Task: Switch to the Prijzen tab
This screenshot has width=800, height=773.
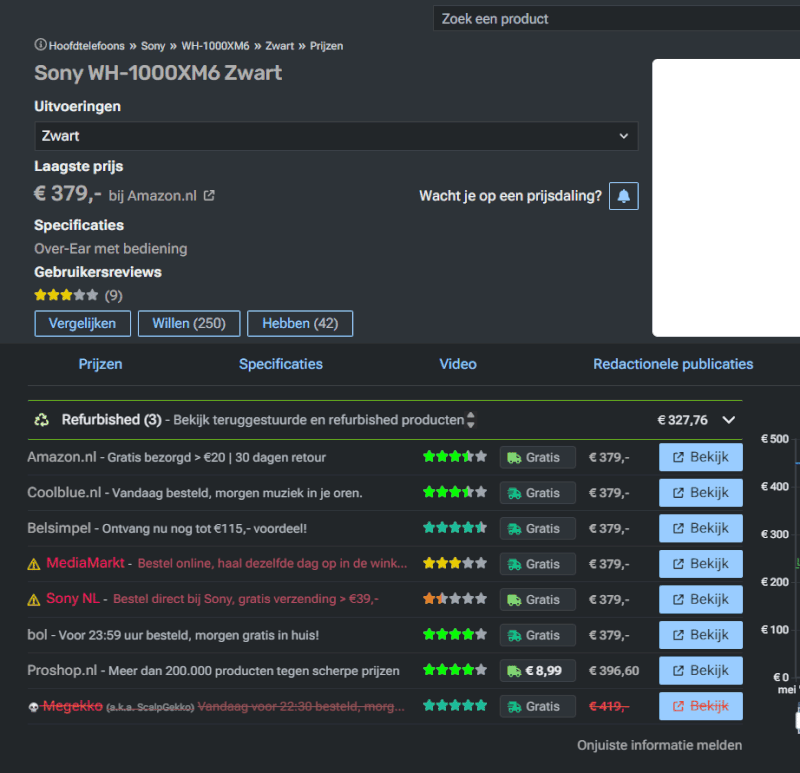Action: (x=101, y=364)
